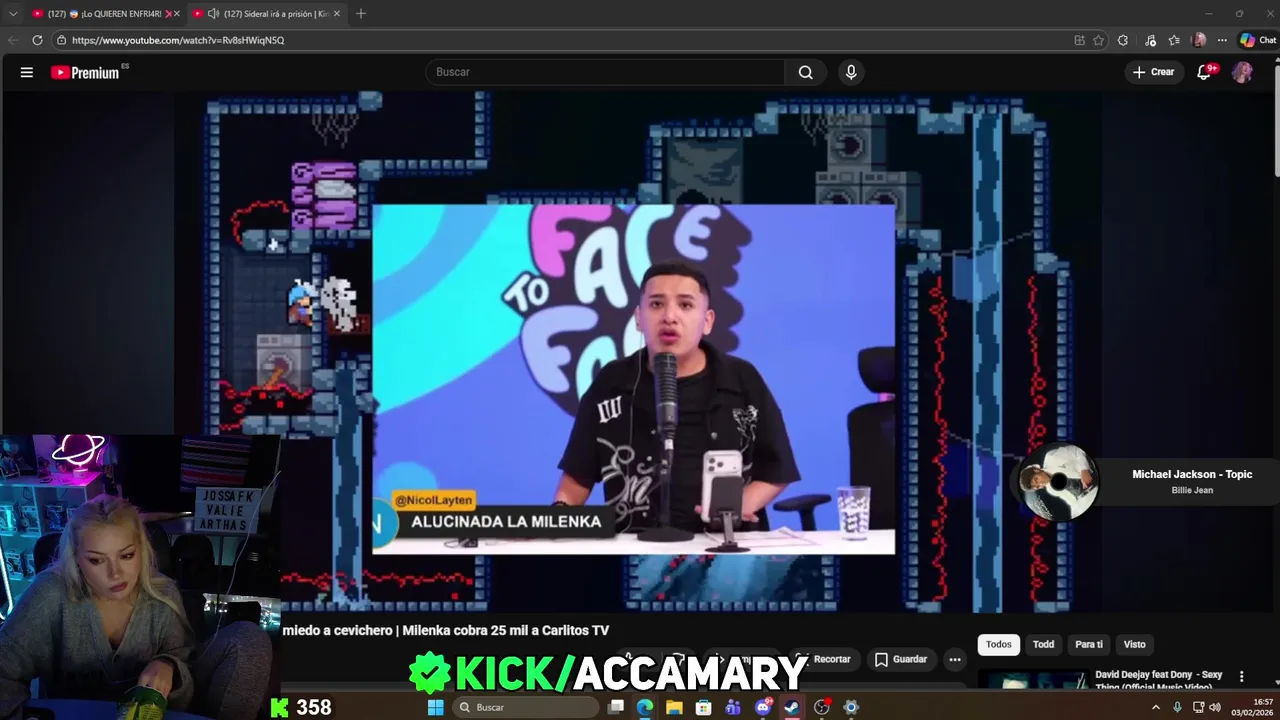Select the Todos filter chip
The width and height of the screenshot is (1280, 720).
(x=999, y=644)
